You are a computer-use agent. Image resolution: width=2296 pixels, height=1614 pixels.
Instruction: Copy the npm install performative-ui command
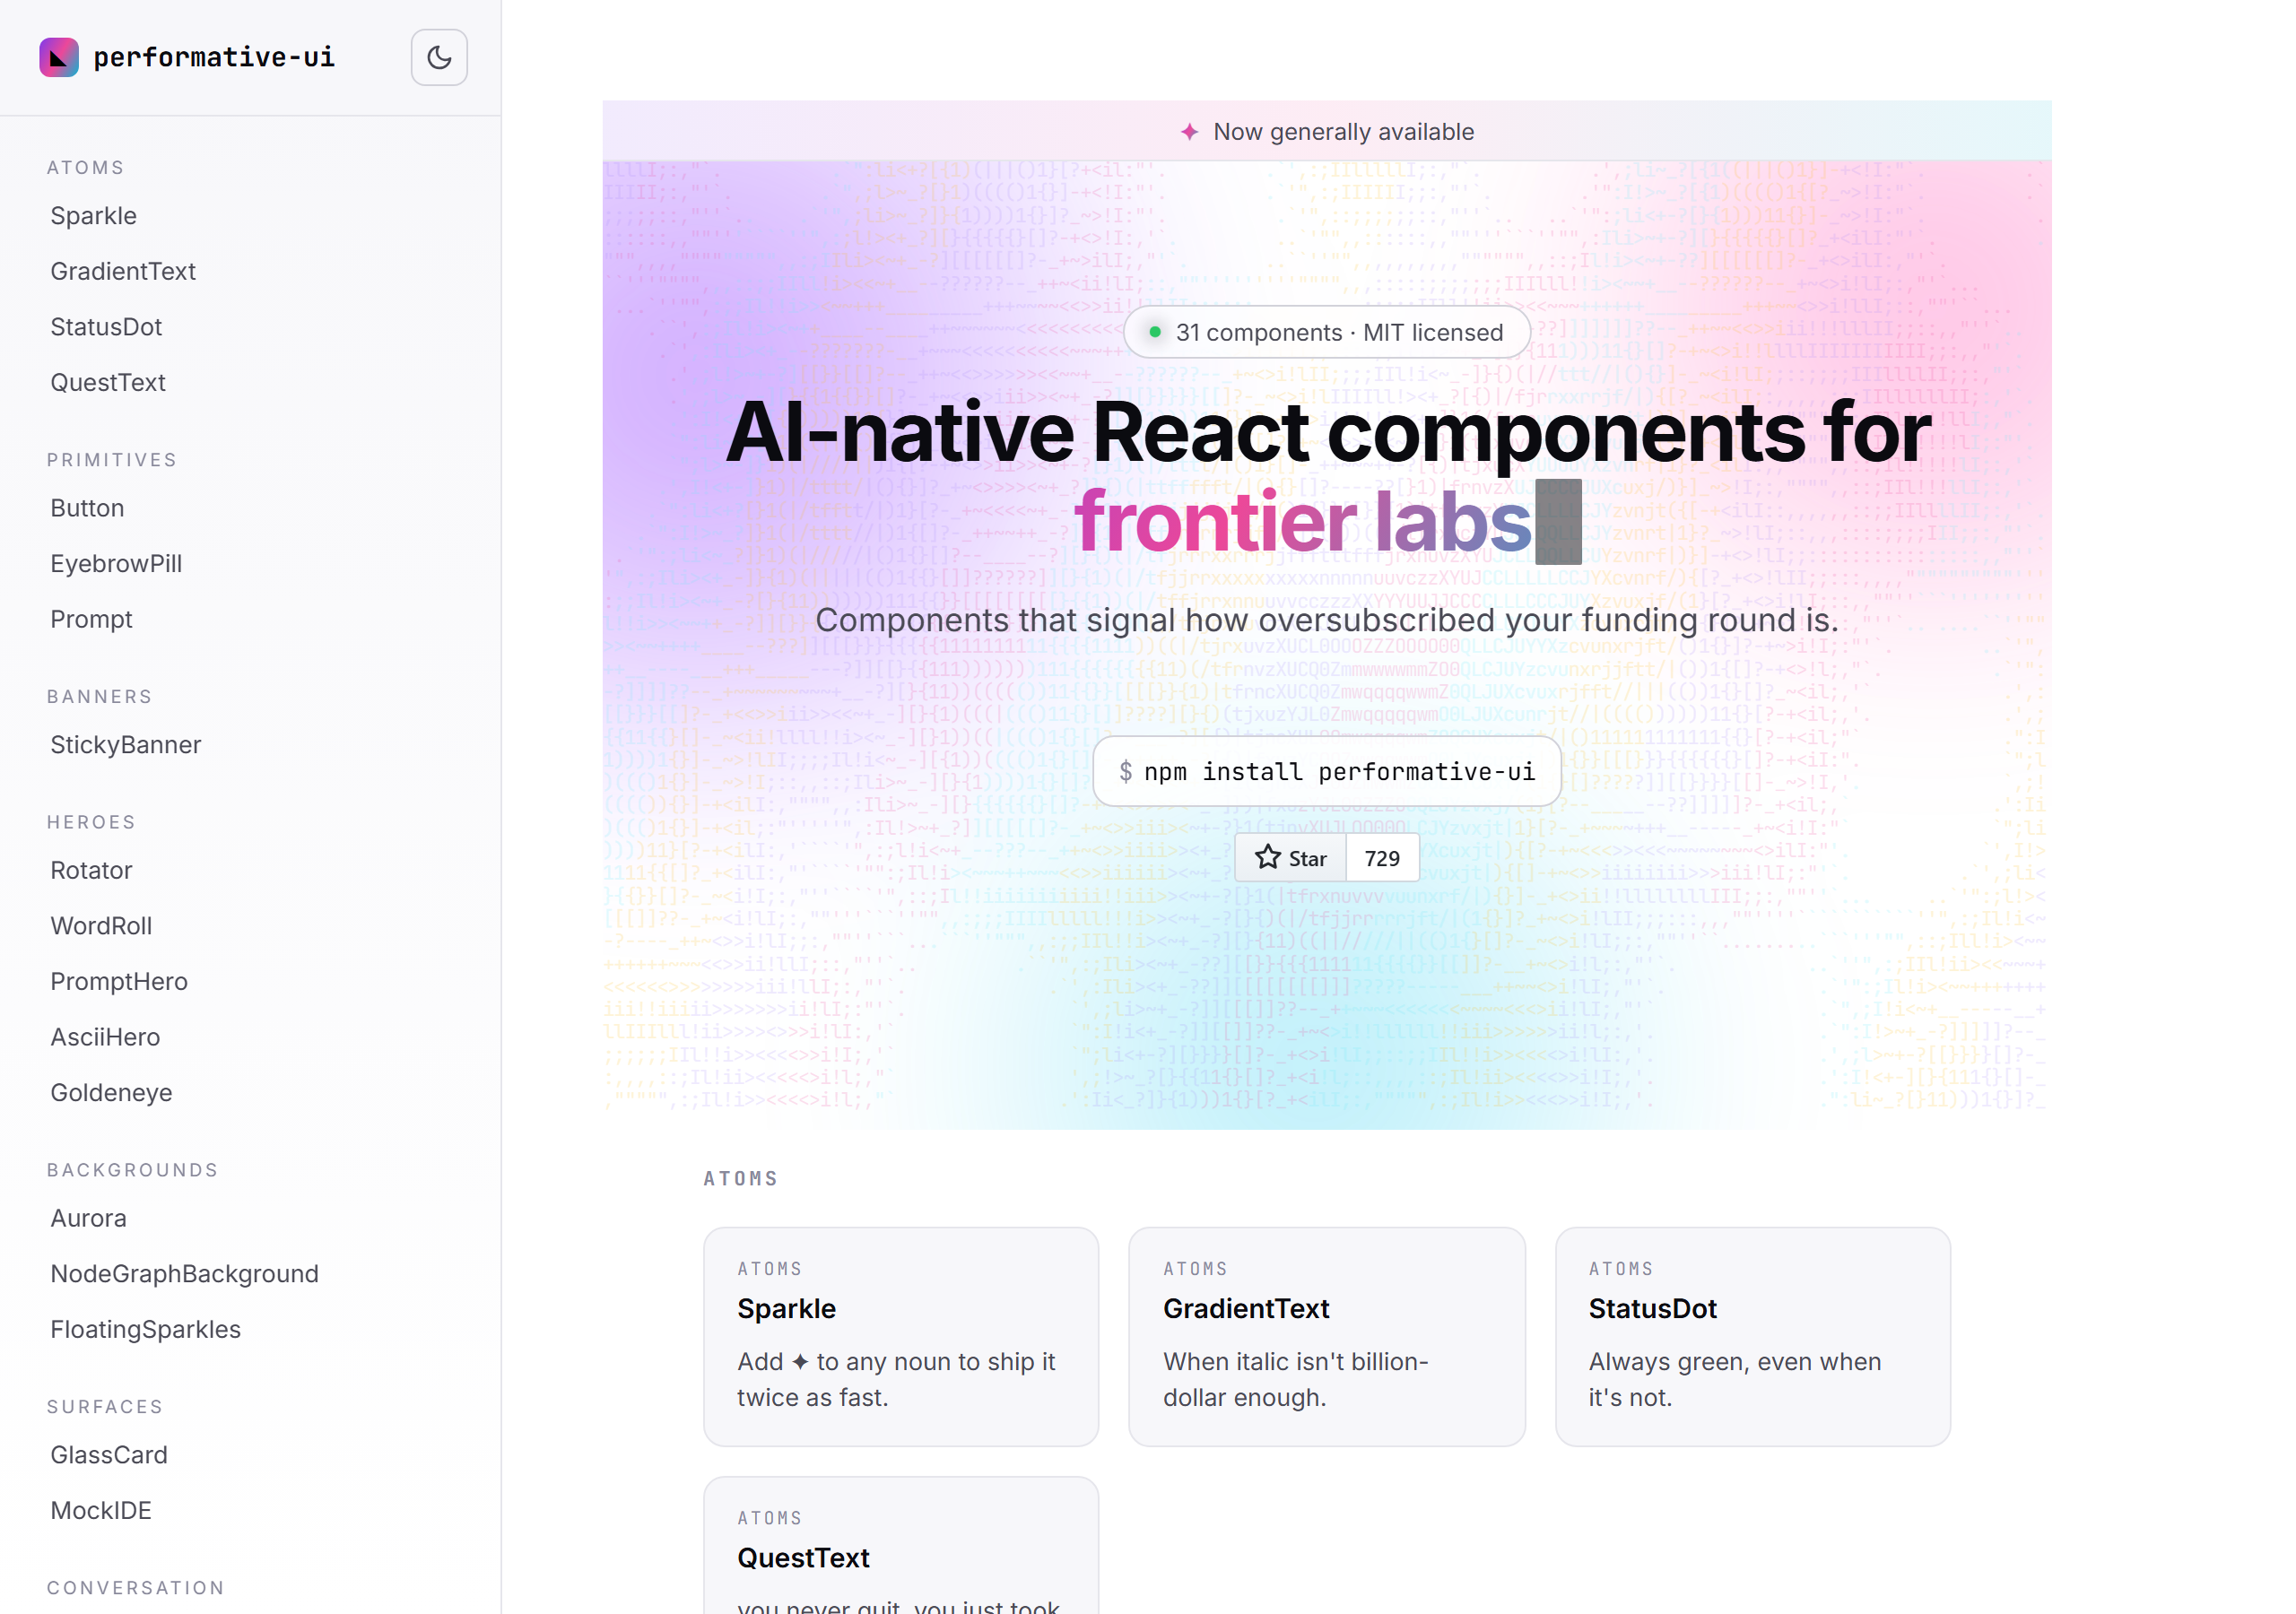click(x=1327, y=771)
